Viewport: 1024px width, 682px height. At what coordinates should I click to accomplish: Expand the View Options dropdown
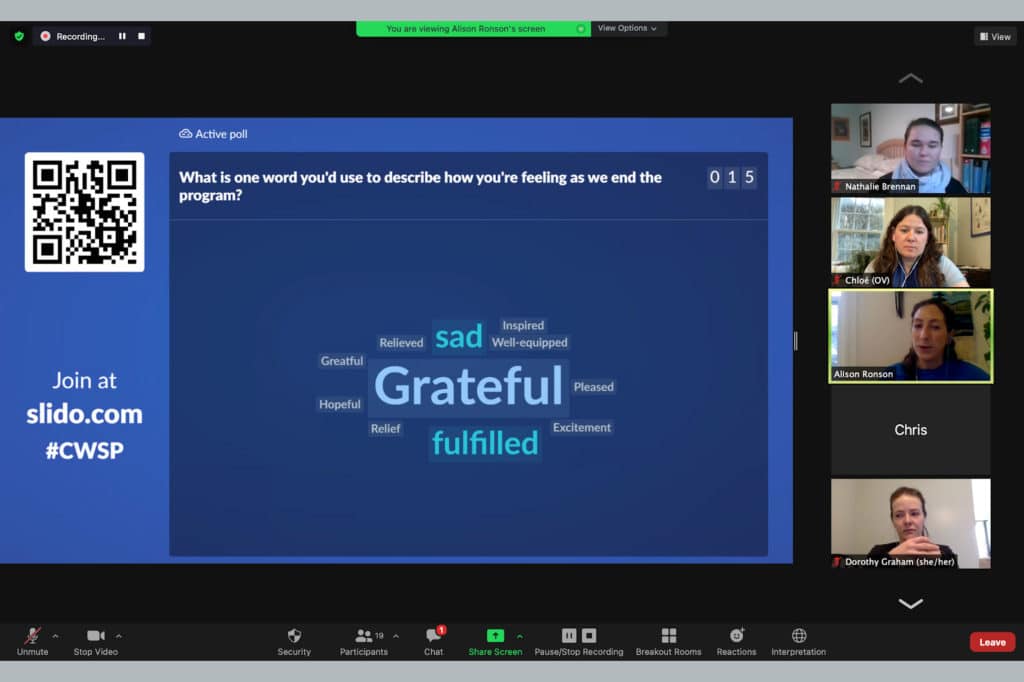(x=627, y=28)
